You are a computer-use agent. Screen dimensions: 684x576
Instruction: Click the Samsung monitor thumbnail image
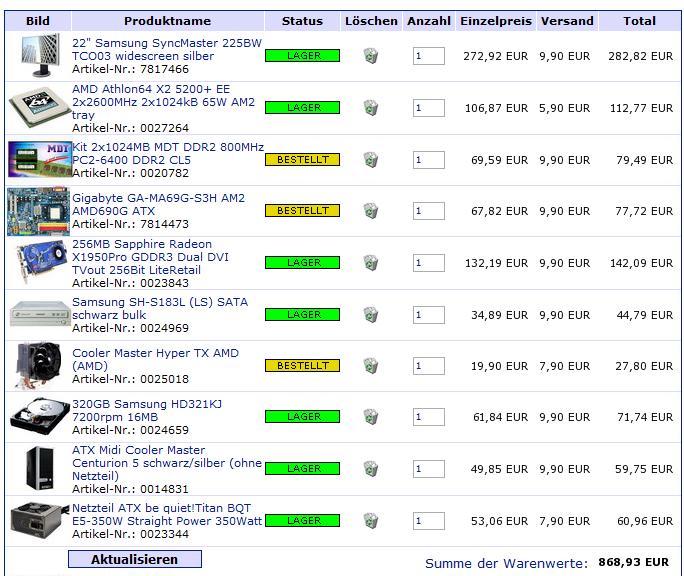point(40,55)
